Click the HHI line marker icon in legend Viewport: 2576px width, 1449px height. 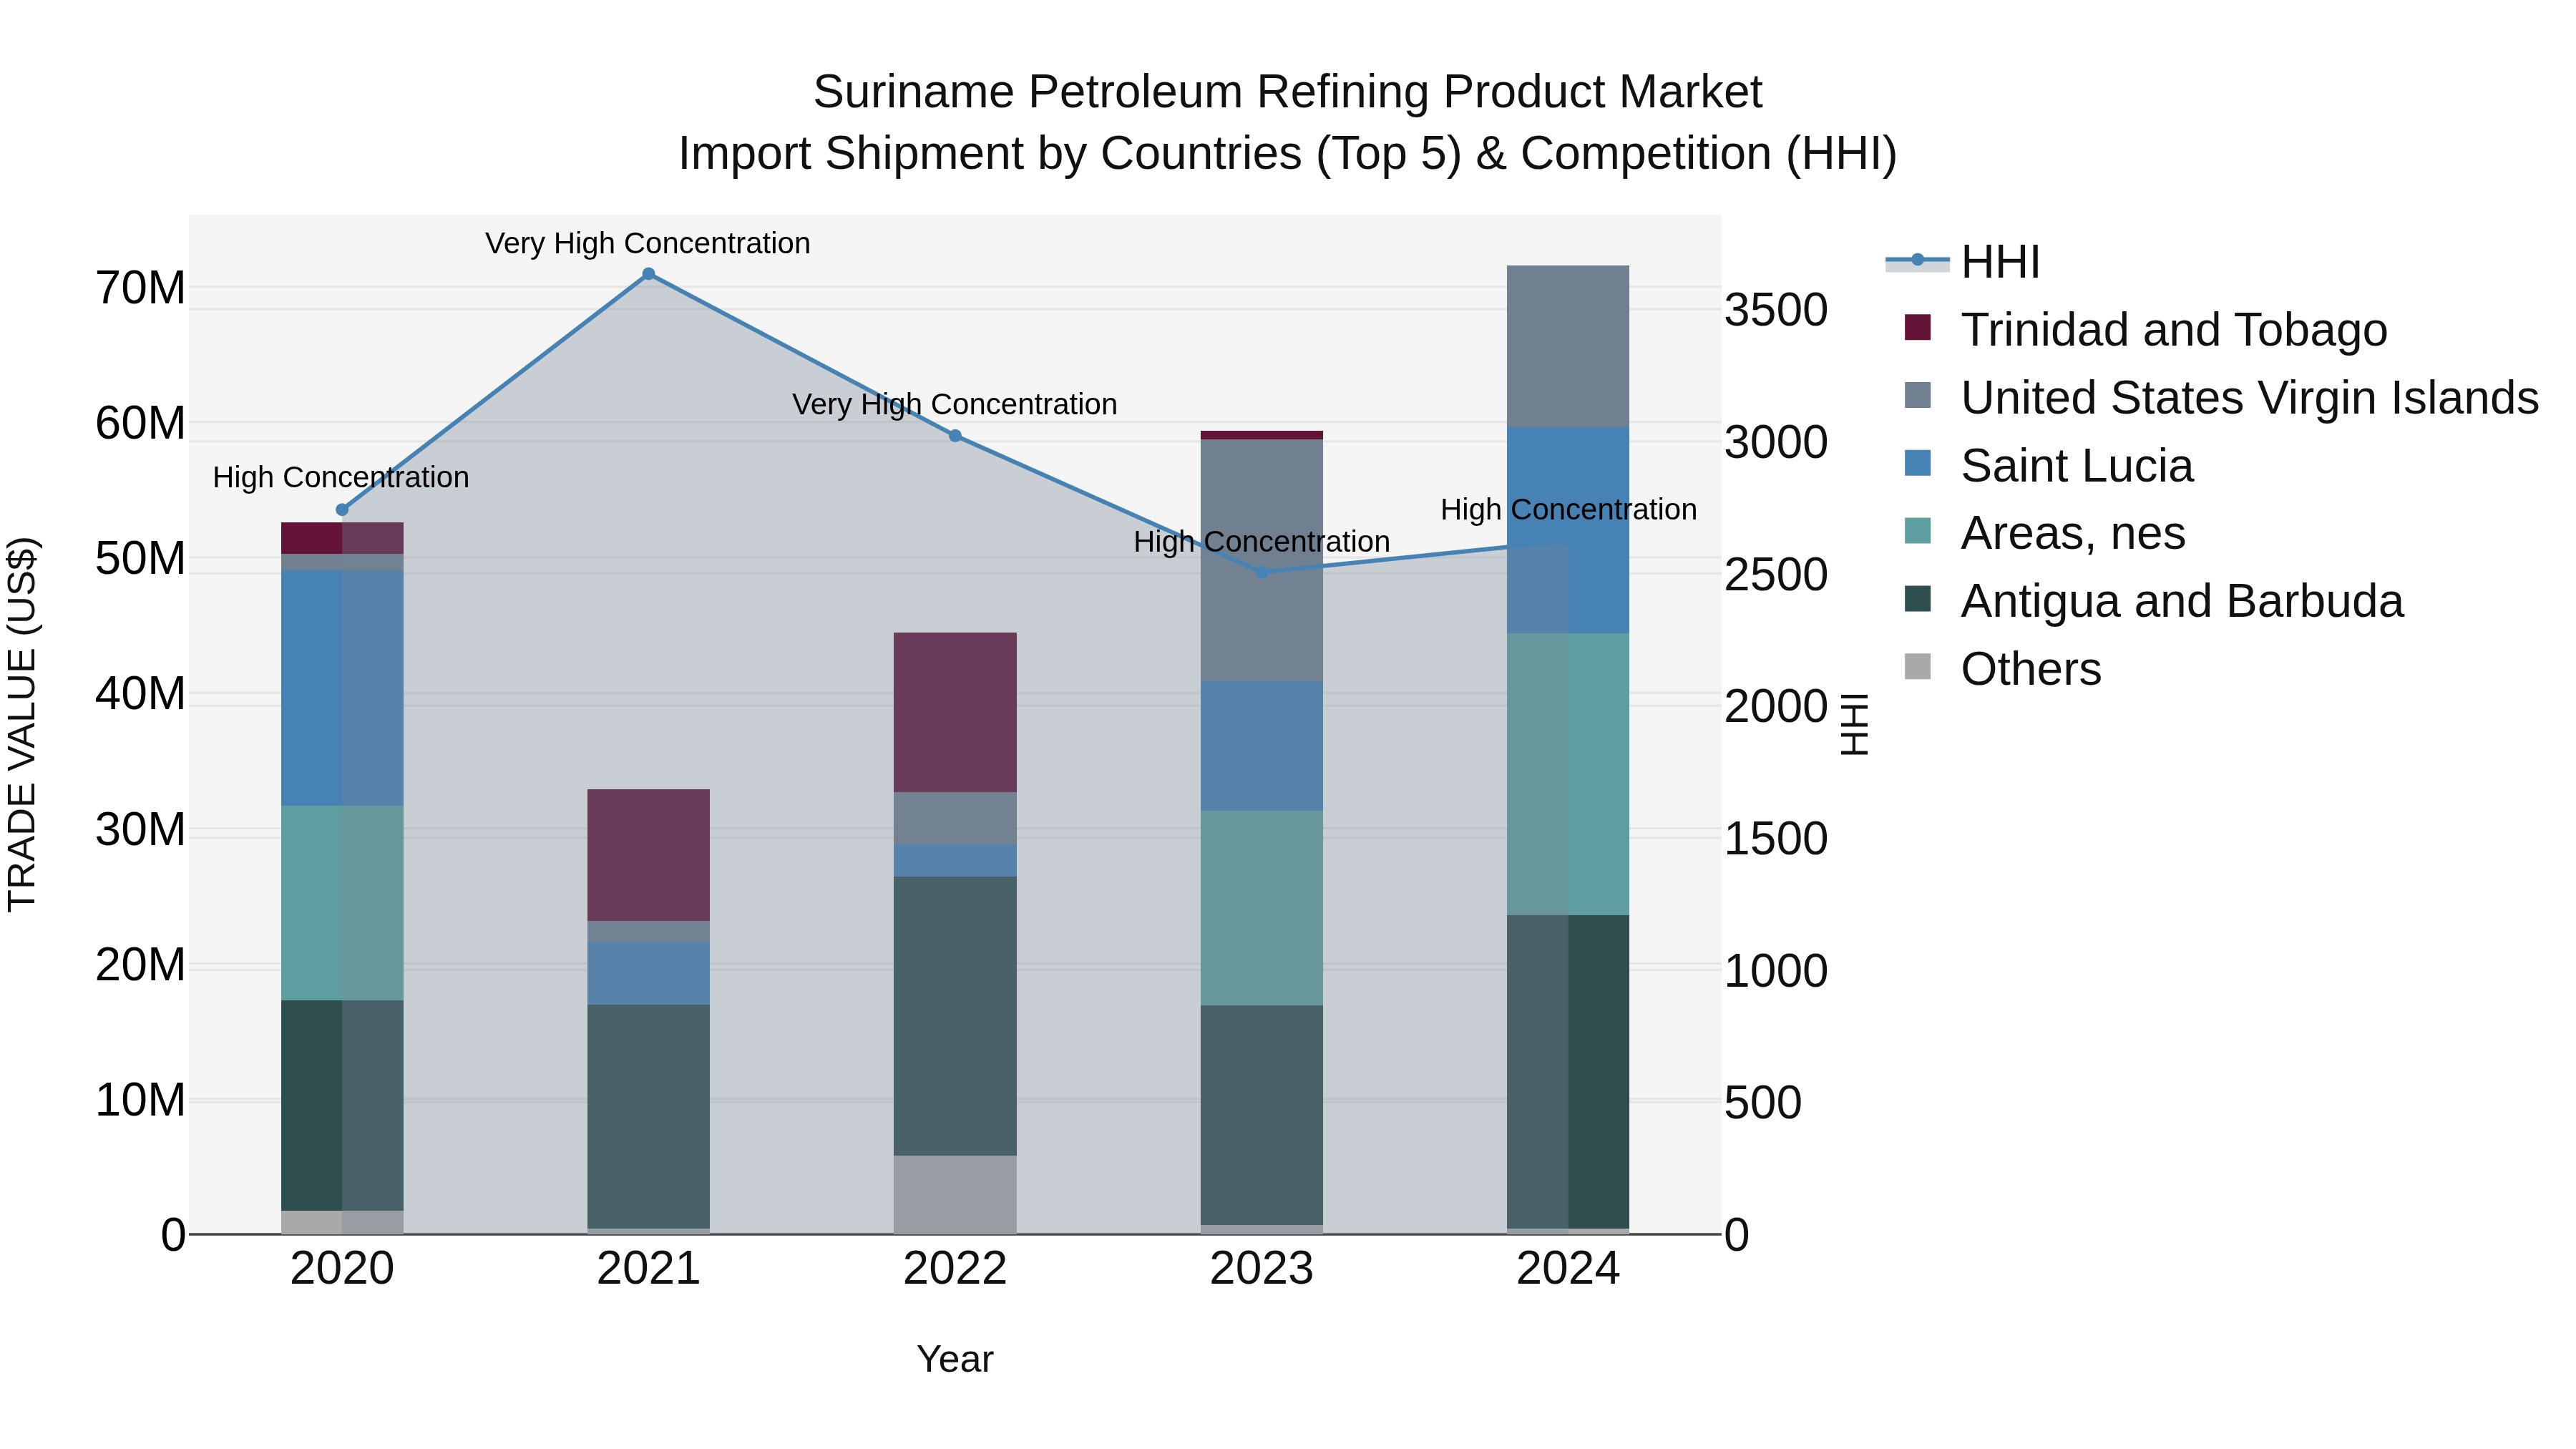point(1918,260)
